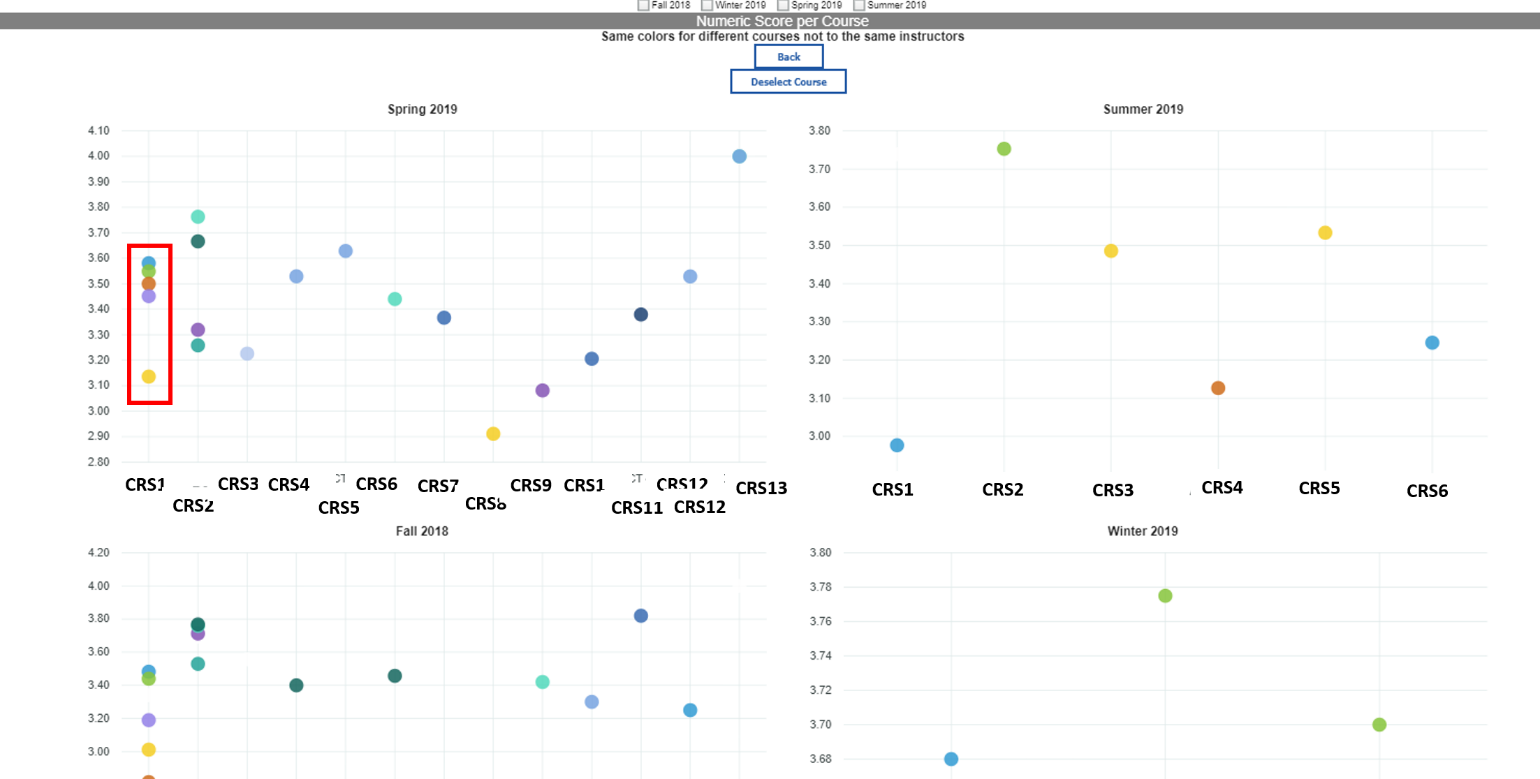Image resolution: width=1540 pixels, height=779 pixels.
Task: Select blue CRS7 point in Spring 2019
Action: pos(444,318)
